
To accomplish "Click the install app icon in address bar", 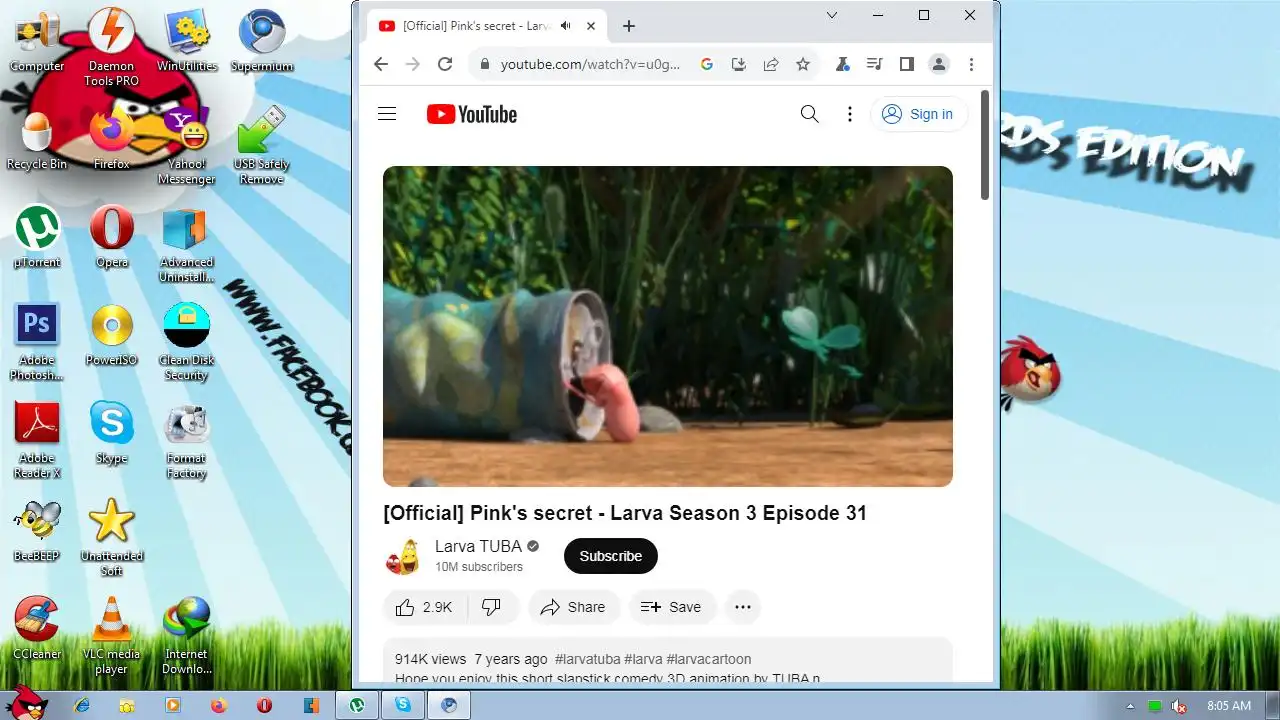I will click(739, 64).
